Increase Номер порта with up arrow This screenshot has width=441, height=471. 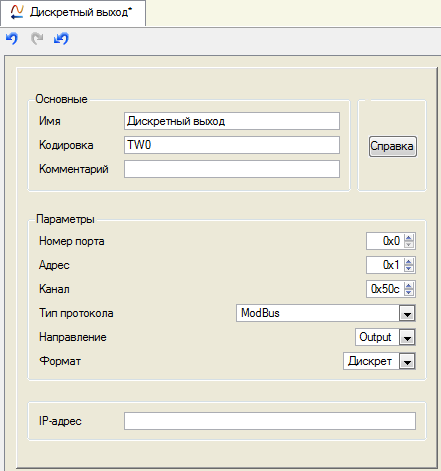409,237
